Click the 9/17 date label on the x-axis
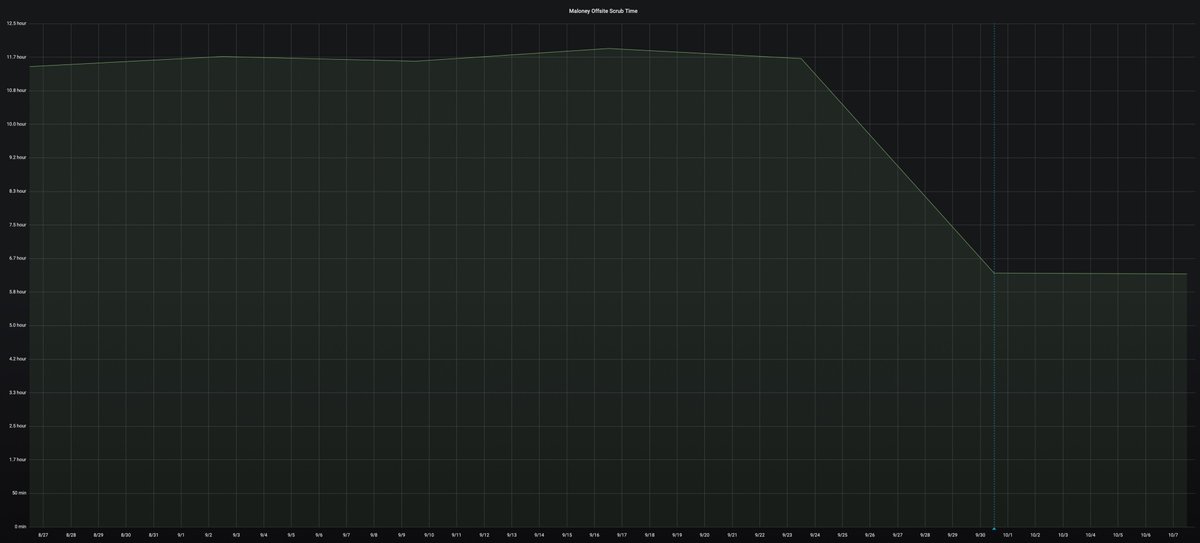Screen dimensions: 1200x543 pos(622,536)
